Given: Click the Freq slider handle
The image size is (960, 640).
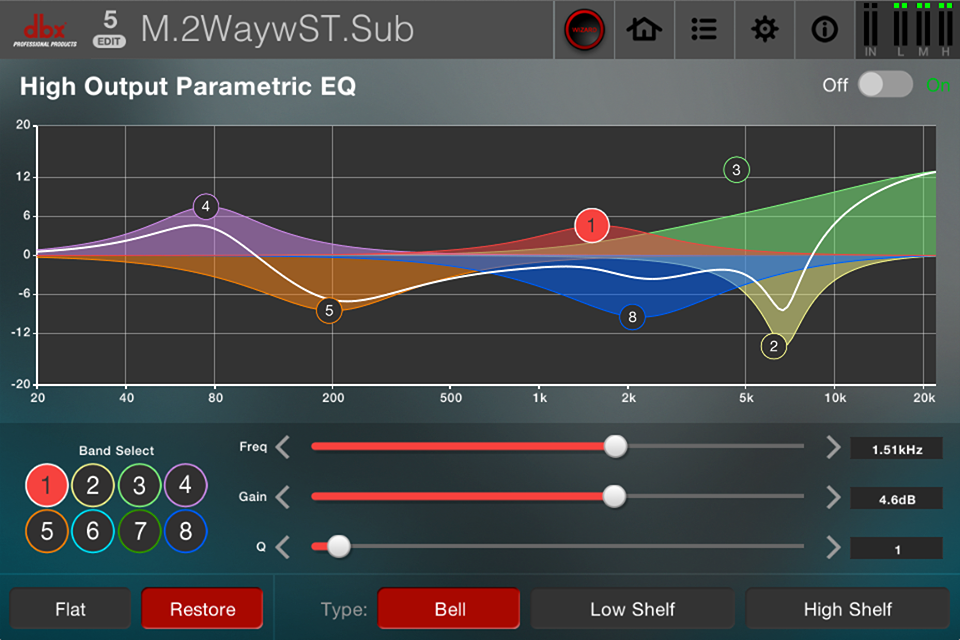Looking at the screenshot, I should click(615, 446).
